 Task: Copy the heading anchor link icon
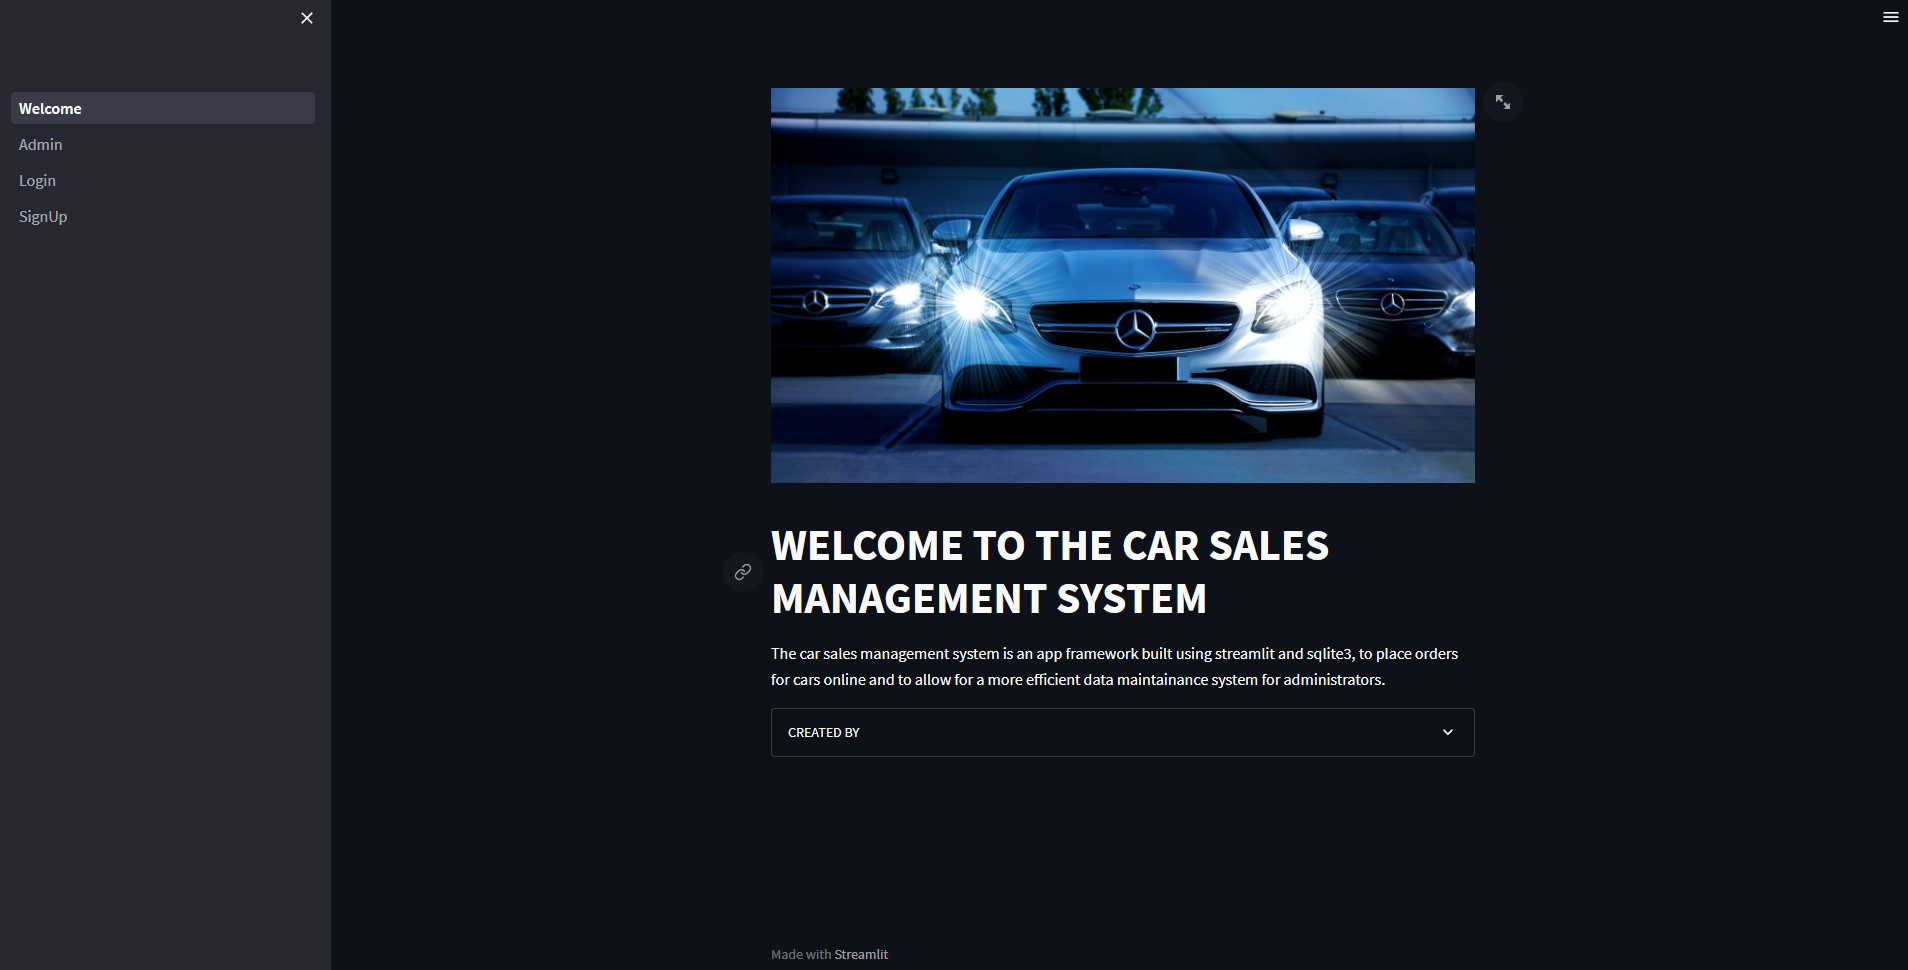742,572
